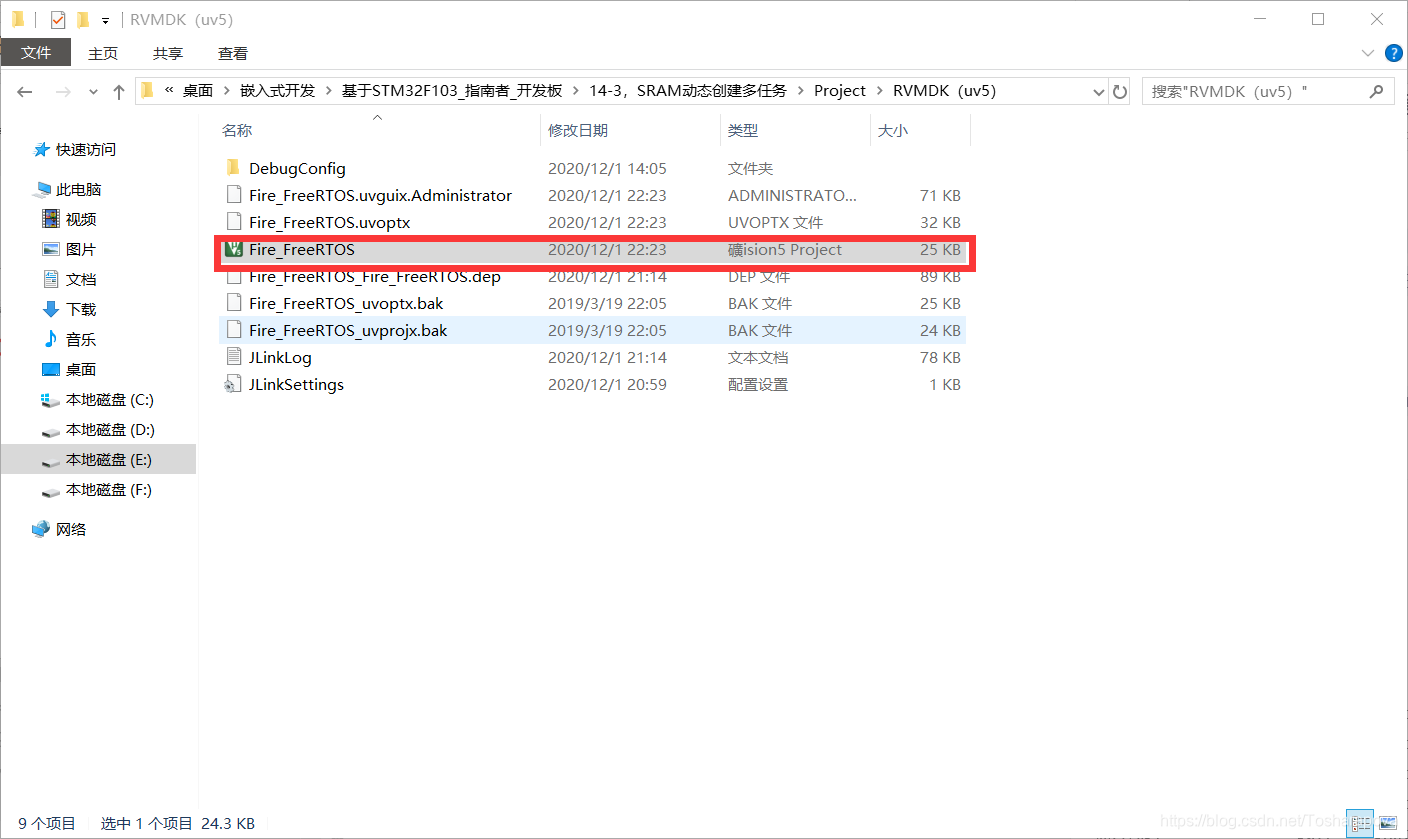1408x839 pixels.
Task: Open the 主页 ribbon tab
Action: coord(103,53)
